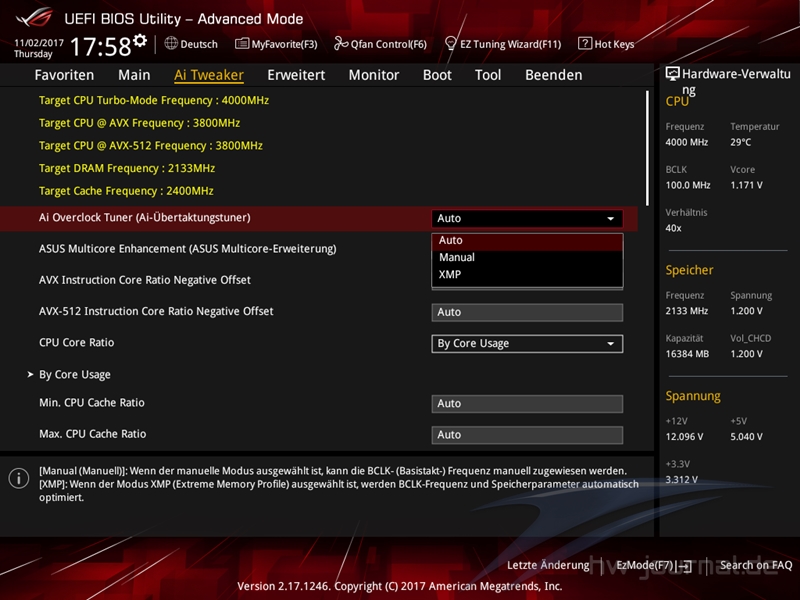Switch to the Main tab
The width and height of the screenshot is (800, 600).
pyautogui.click(x=134, y=75)
